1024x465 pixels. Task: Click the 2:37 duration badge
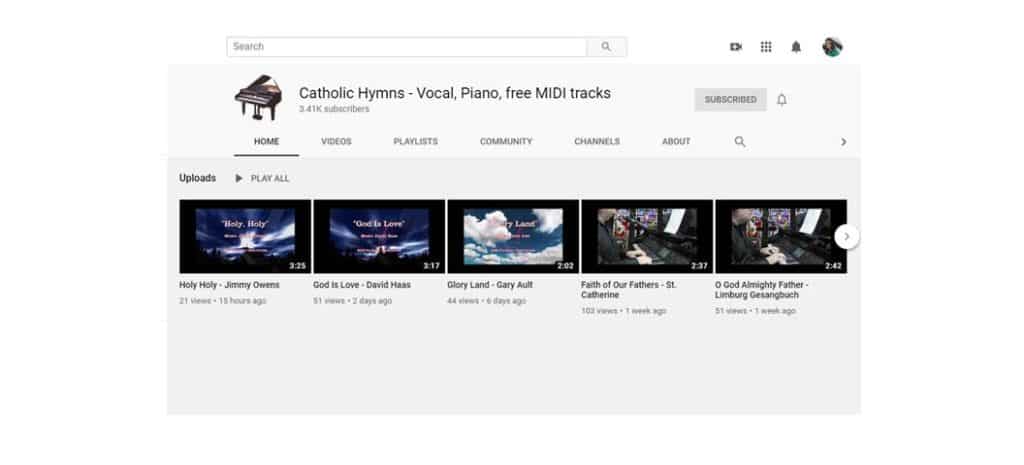tap(699, 266)
